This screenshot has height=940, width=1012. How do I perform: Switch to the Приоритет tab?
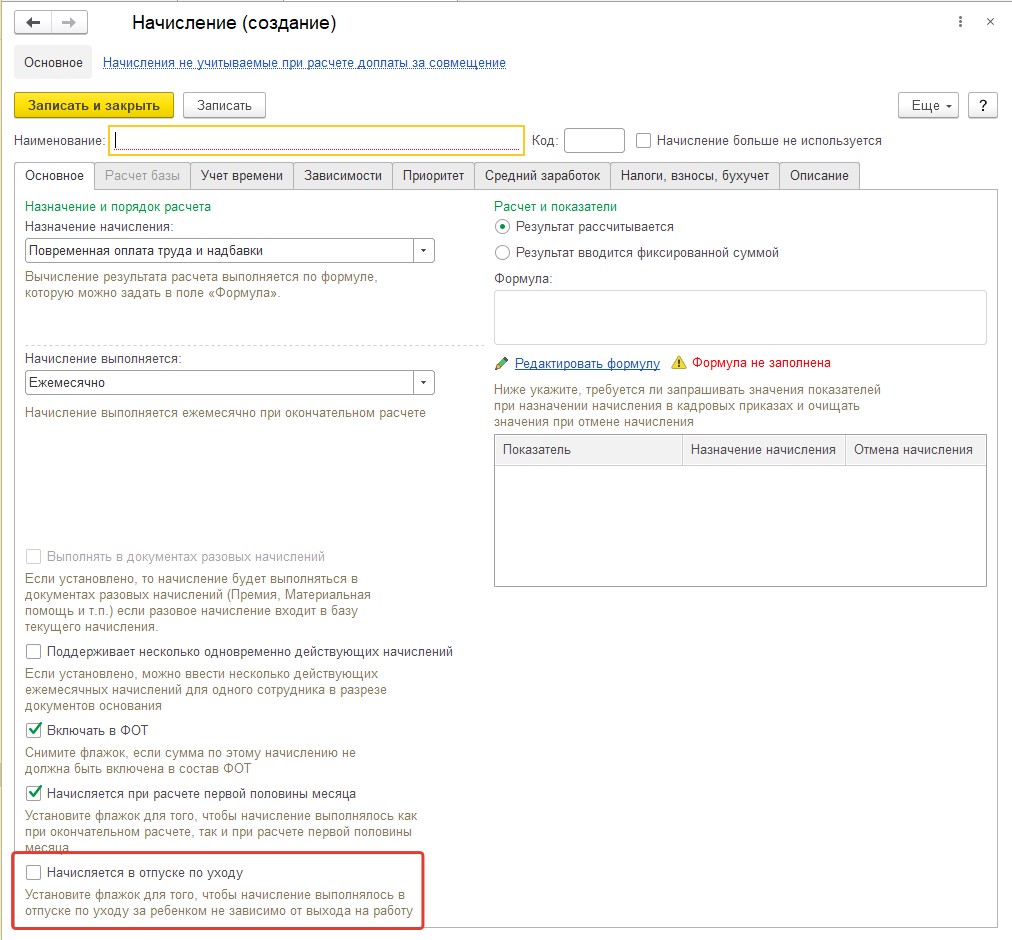(433, 176)
